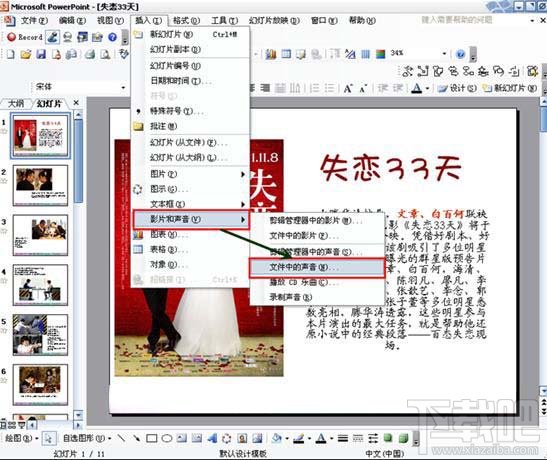The image size is (547, 460).
Task: Click the red Record button
Action: tap(24, 37)
